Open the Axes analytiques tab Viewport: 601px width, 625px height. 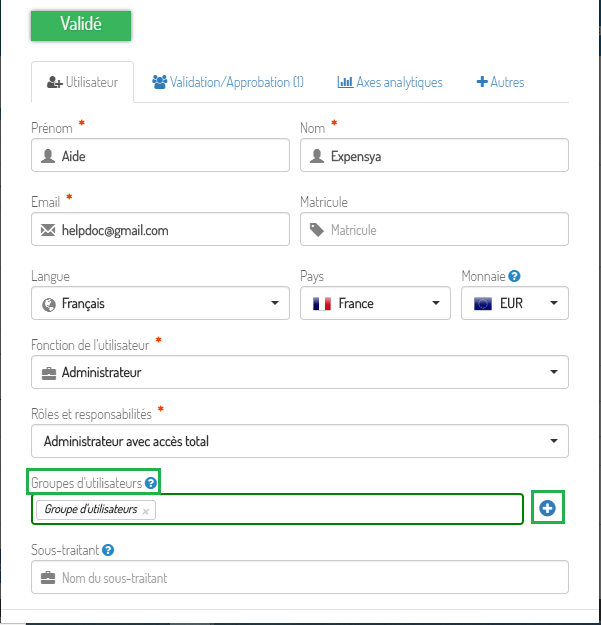tap(390, 82)
